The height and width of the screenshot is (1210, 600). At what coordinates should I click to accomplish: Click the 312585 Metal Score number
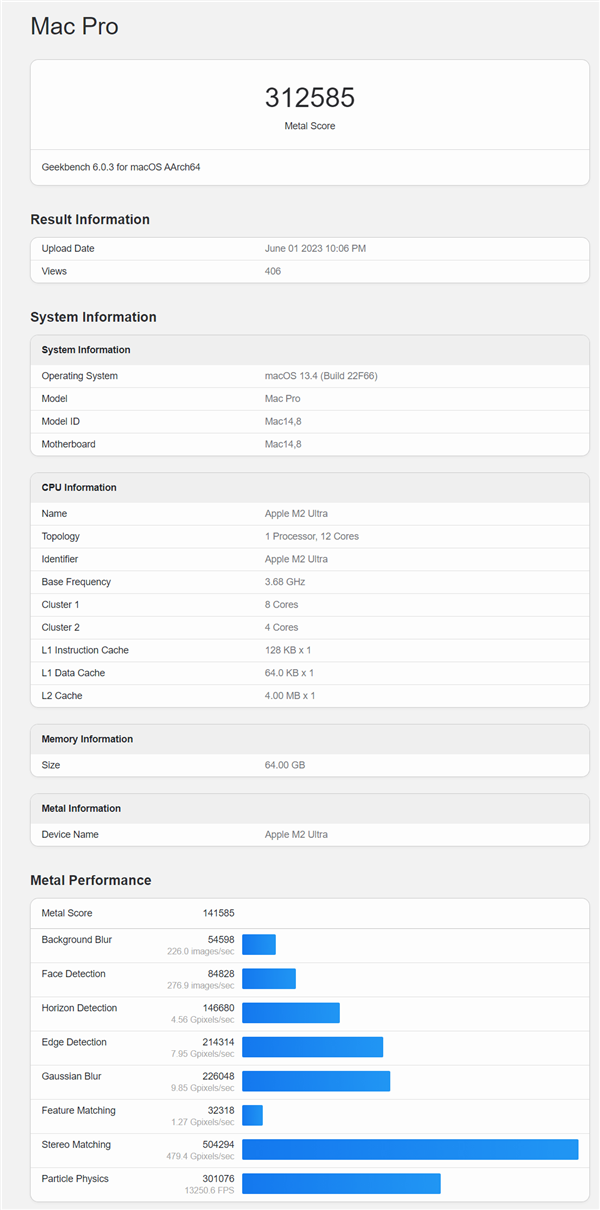pos(309,98)
